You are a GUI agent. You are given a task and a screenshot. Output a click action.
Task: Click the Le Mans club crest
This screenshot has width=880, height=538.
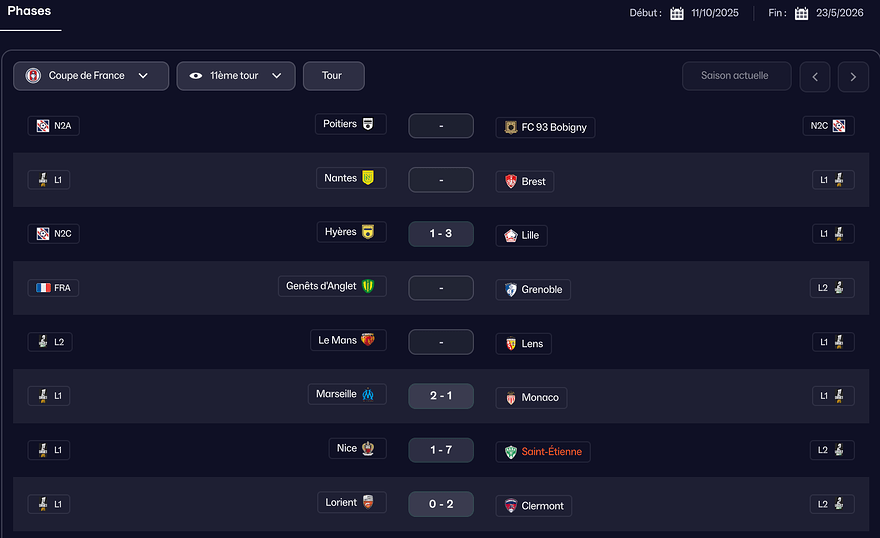pos(368,341)
